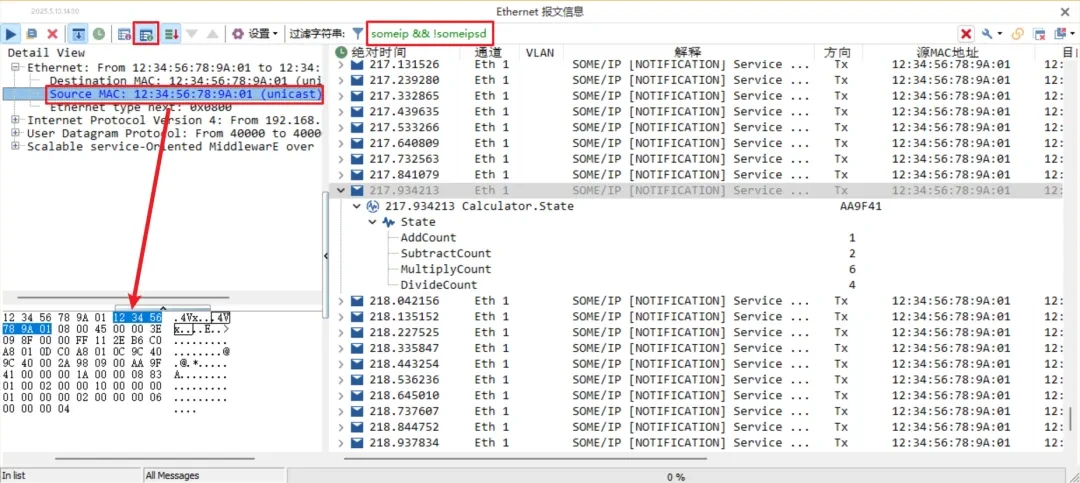Click the orange chain link icon
Viewport: 1080px width, 483px height.
point(1017,33)
